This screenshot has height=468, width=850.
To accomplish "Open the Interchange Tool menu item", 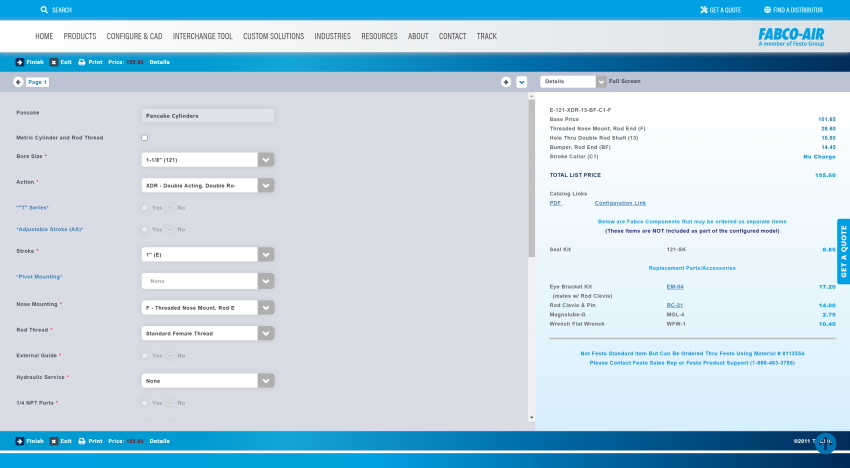I will [x=202, y=36].
